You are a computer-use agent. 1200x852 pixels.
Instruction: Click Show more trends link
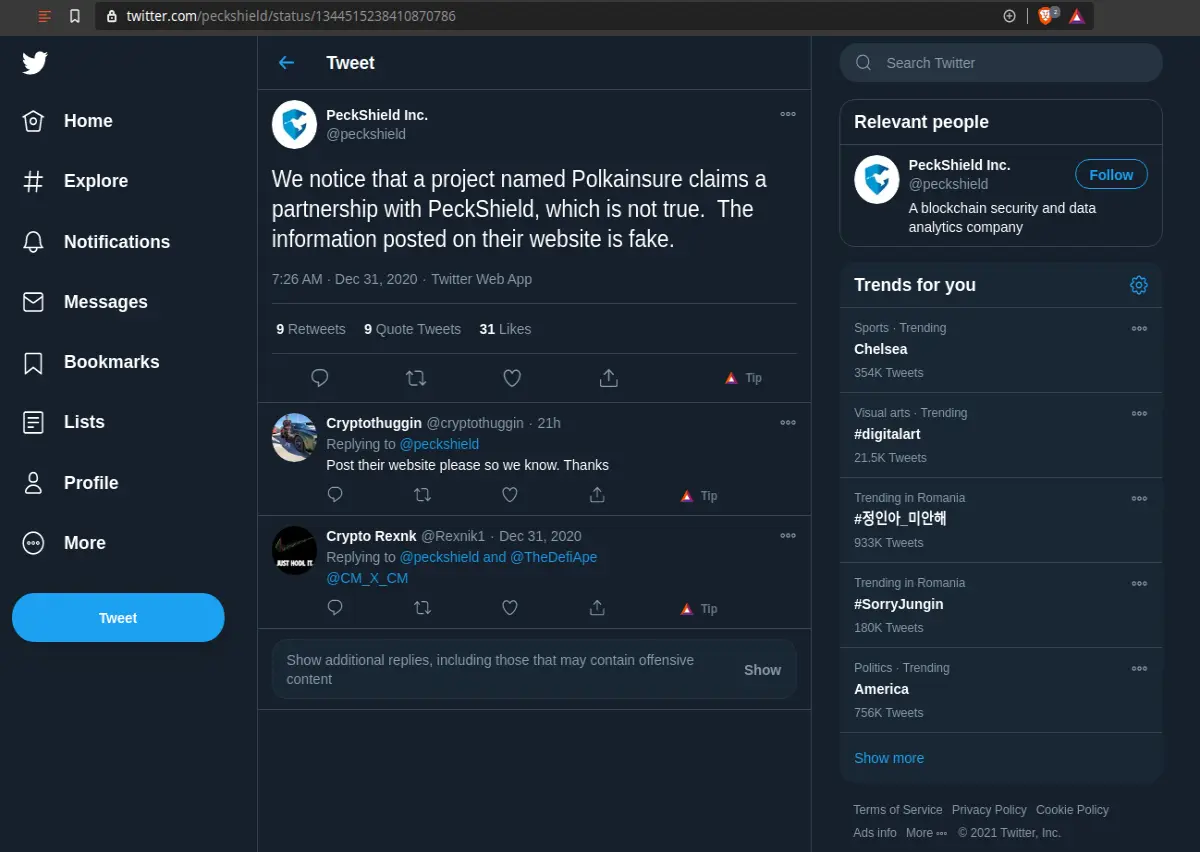889,758
